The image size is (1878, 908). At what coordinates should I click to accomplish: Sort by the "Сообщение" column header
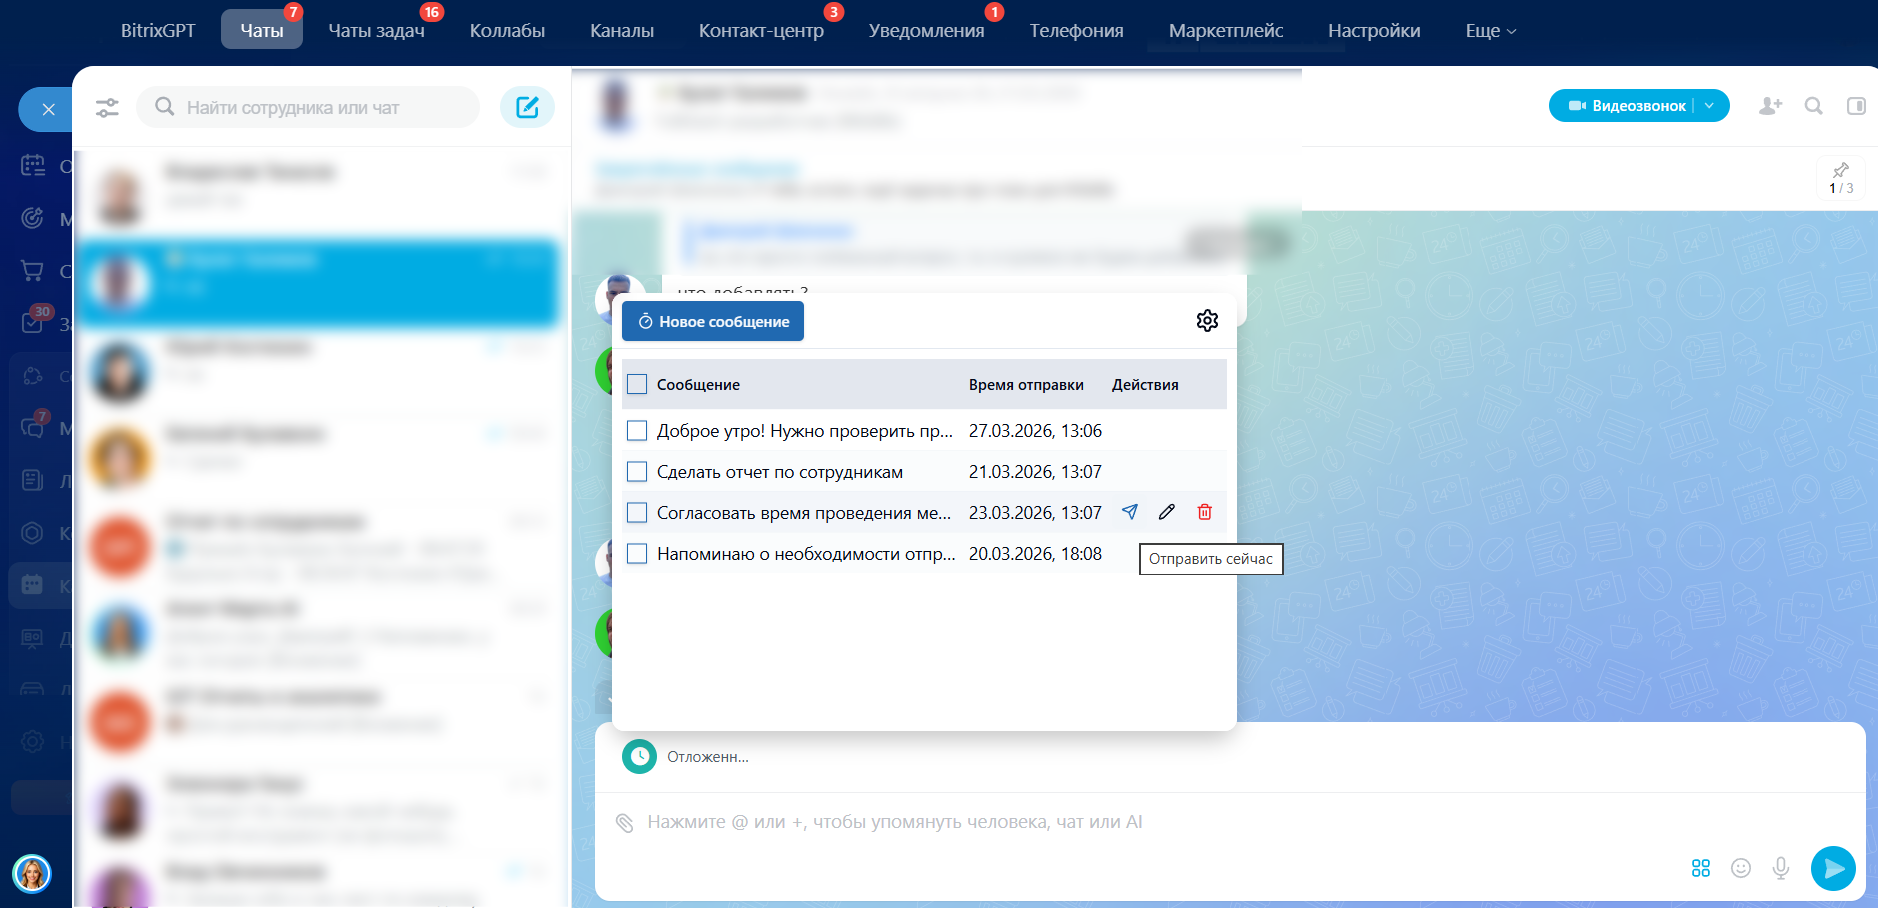point(698,385)
